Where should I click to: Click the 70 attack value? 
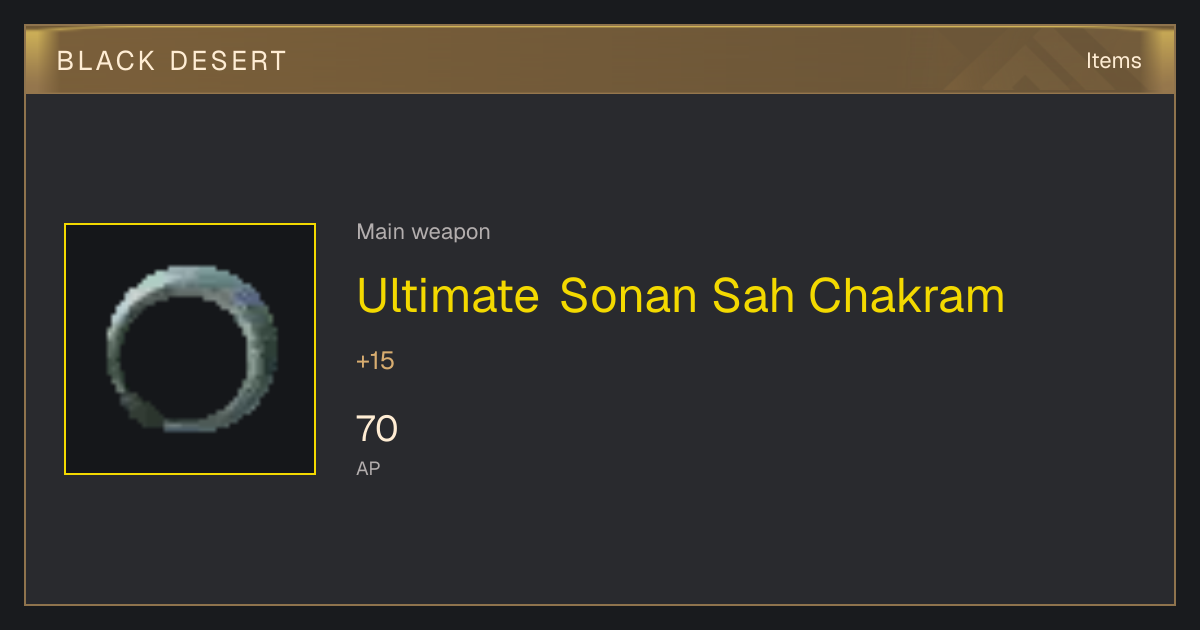pyautogui.click(x=377, y=429)
